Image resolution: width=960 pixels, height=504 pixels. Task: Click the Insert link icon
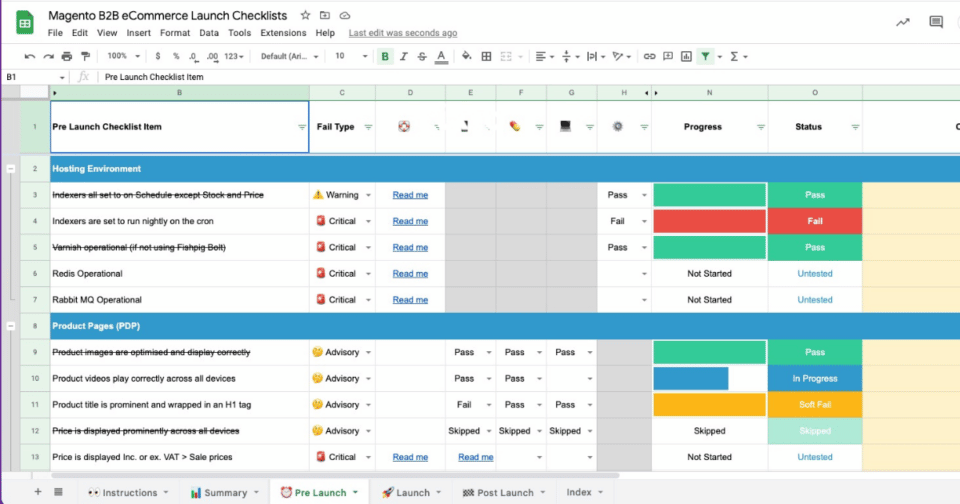click(x=650, y=56)
